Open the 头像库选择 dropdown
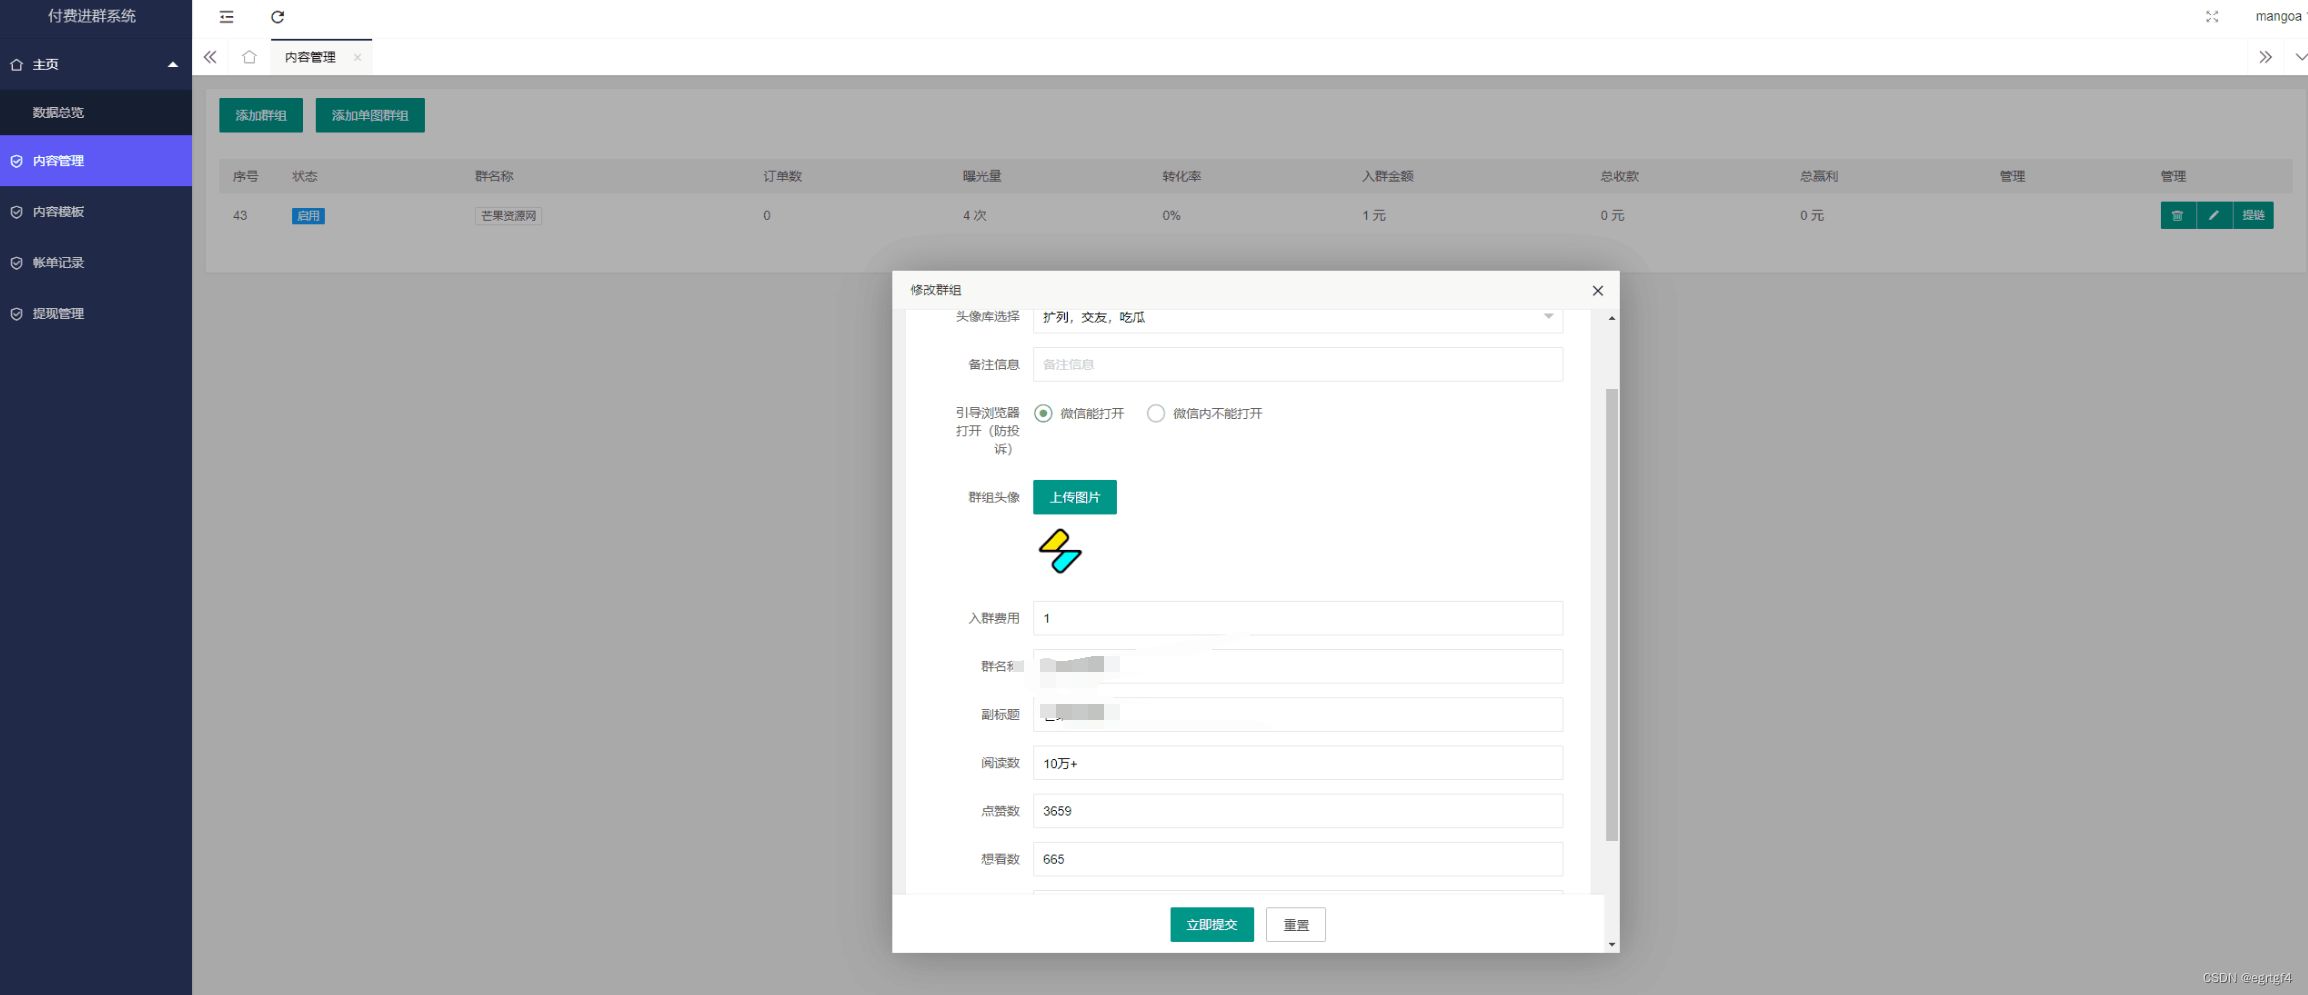 coord(1297,318)
